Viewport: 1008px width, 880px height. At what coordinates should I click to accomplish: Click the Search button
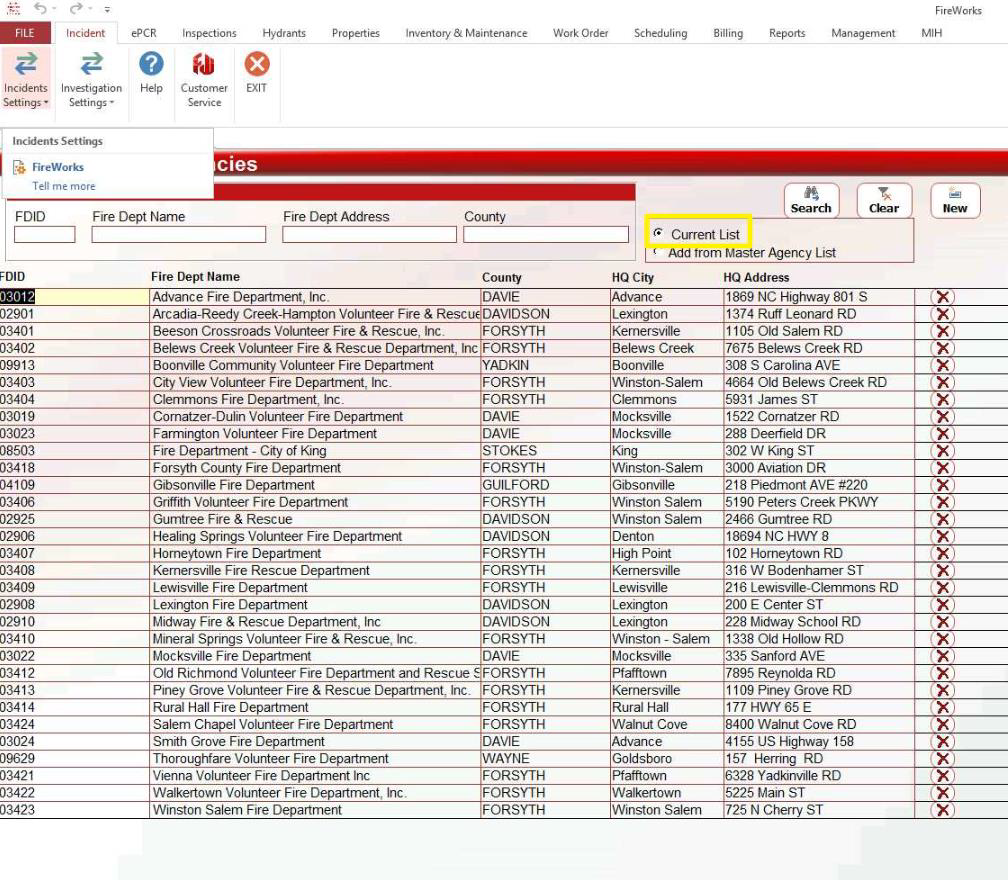[x=811, y=201]
